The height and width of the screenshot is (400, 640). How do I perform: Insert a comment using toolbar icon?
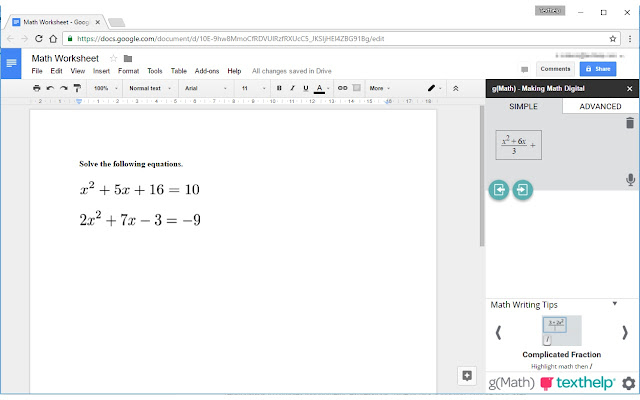(356, 88)
